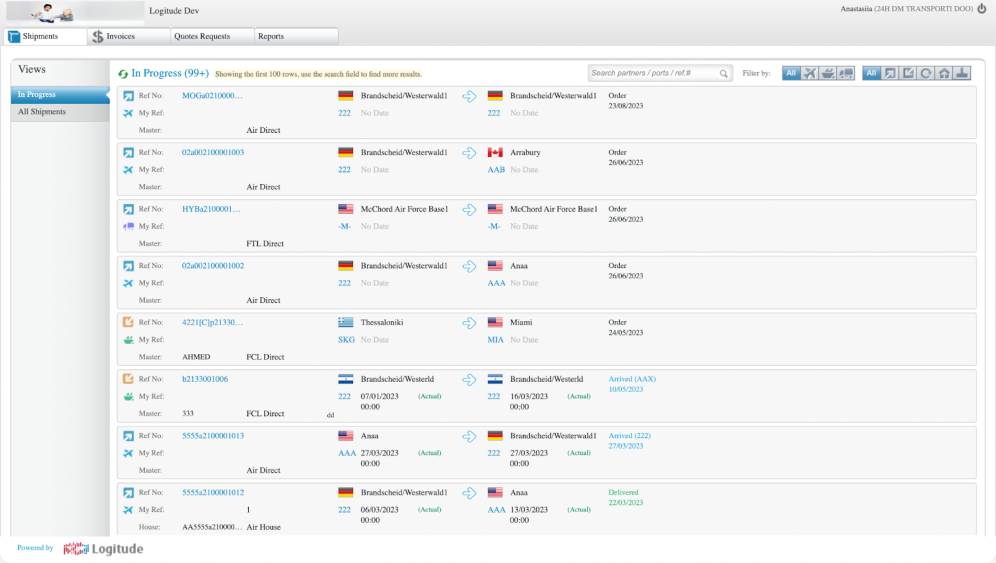The image size is (996, 563).
Task: Click route arrow on Thessaloniki to Miami row
Action: pyautogui.click(x=469, y=323)
